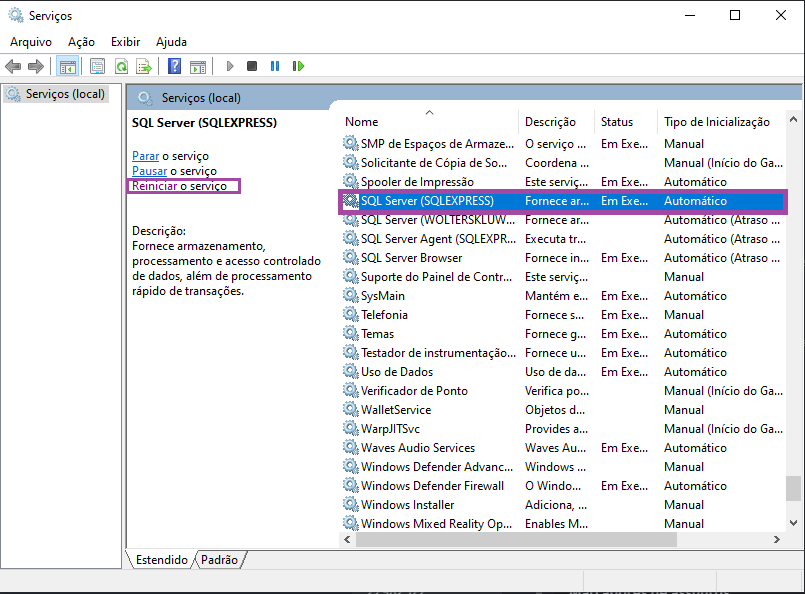This screenshot has height=594, width=805.
Task: Select Serviços (local) in left tree
Action: (x=55, y=94)
